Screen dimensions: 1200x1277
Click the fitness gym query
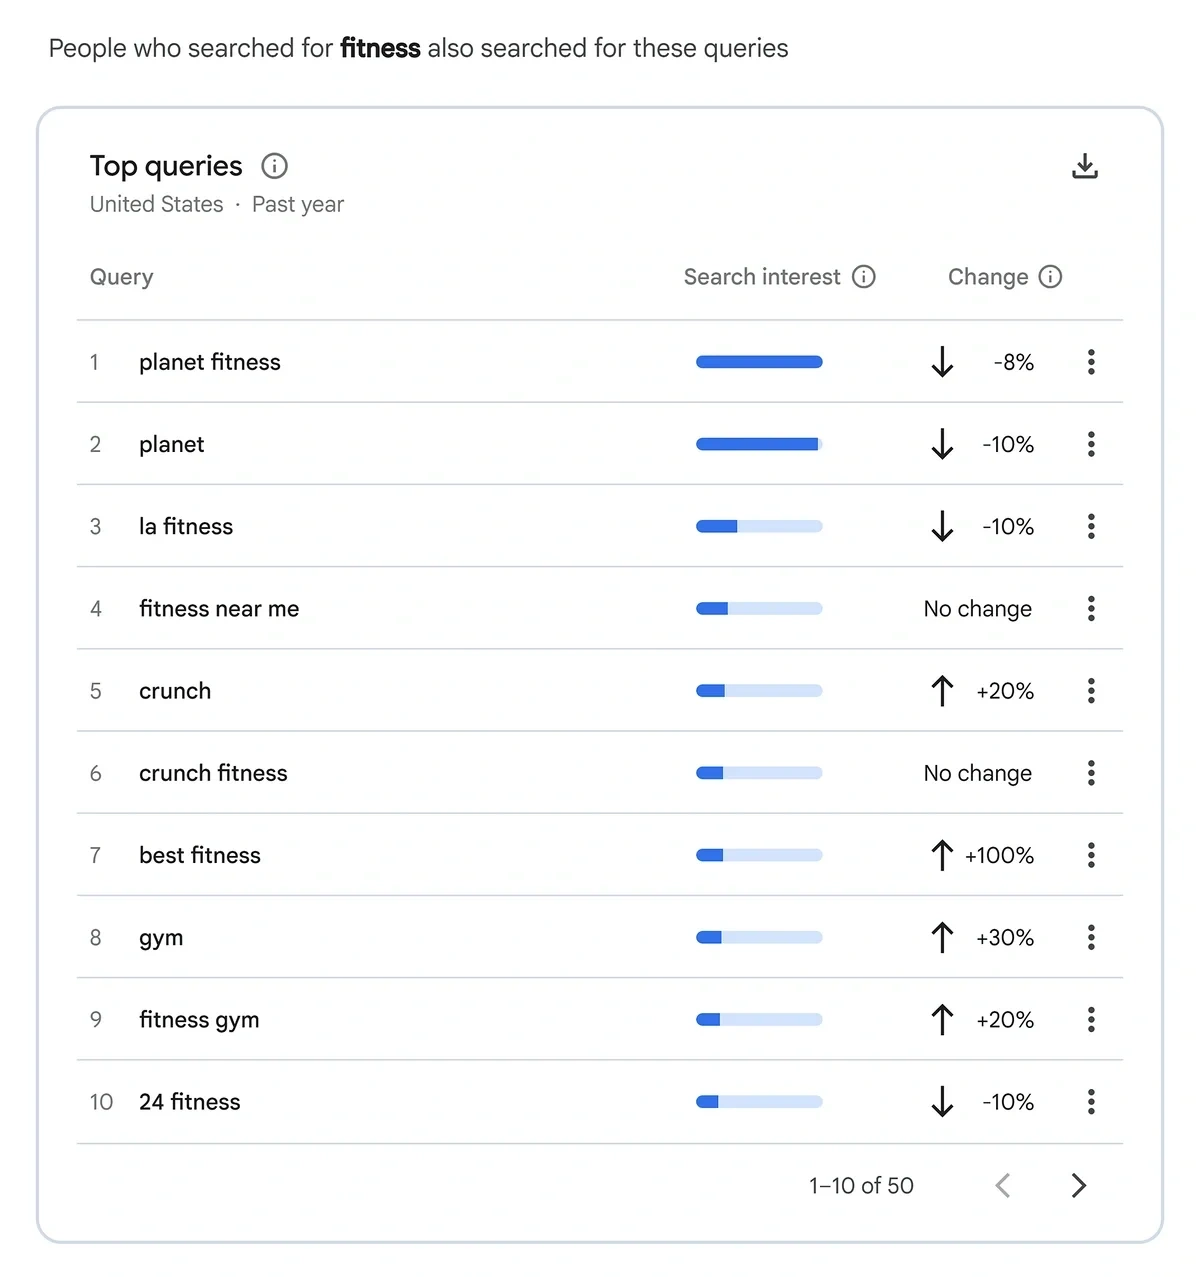click(199, 1020)
